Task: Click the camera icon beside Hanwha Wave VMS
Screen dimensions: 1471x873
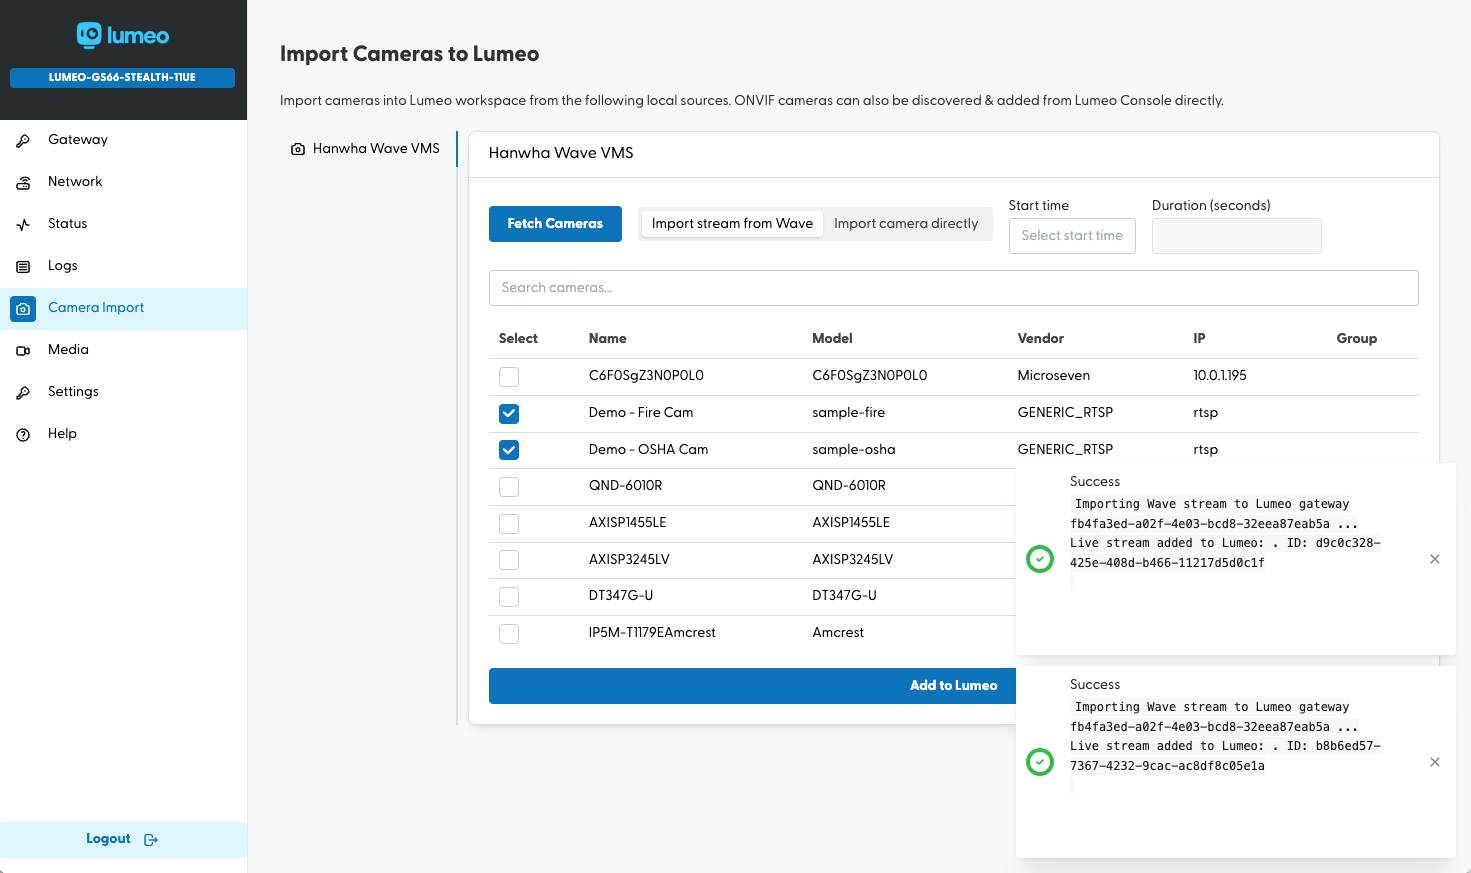Action: 298,149
